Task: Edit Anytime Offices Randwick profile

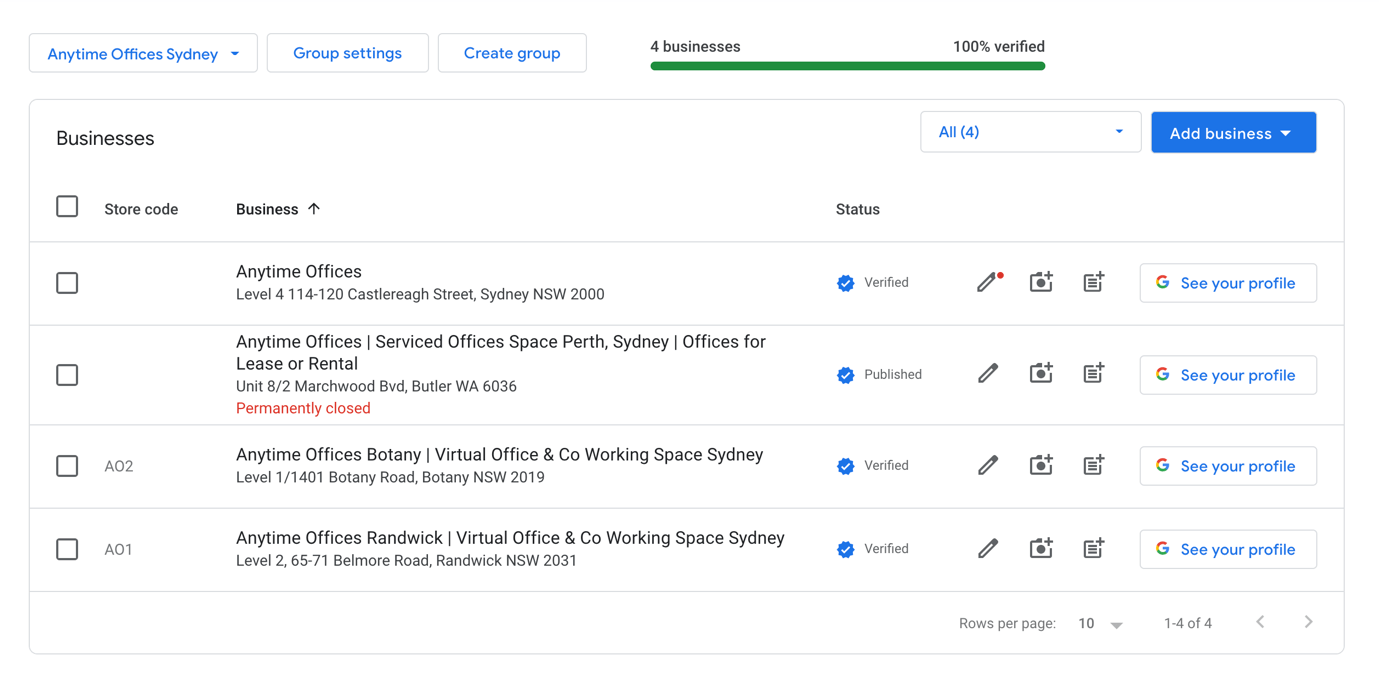Action: coord(988,549)
